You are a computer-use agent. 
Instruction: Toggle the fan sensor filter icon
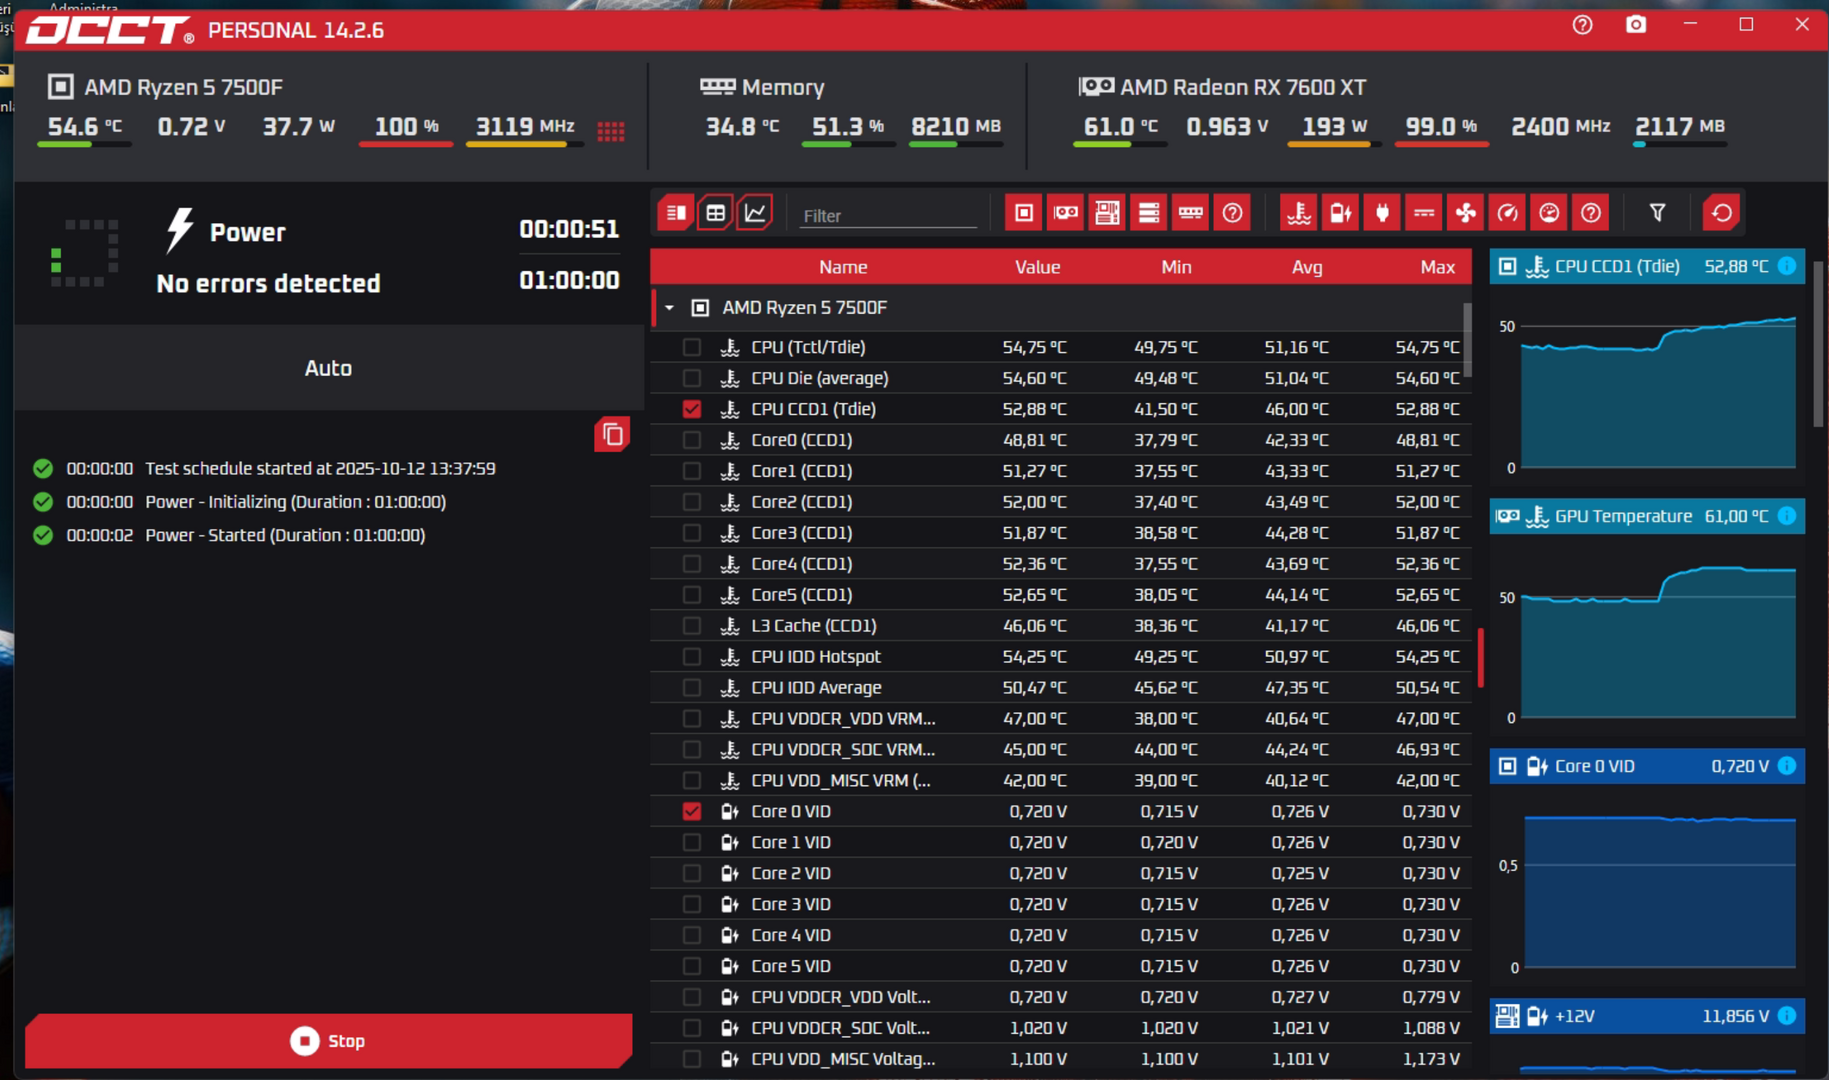(1465, 213)
